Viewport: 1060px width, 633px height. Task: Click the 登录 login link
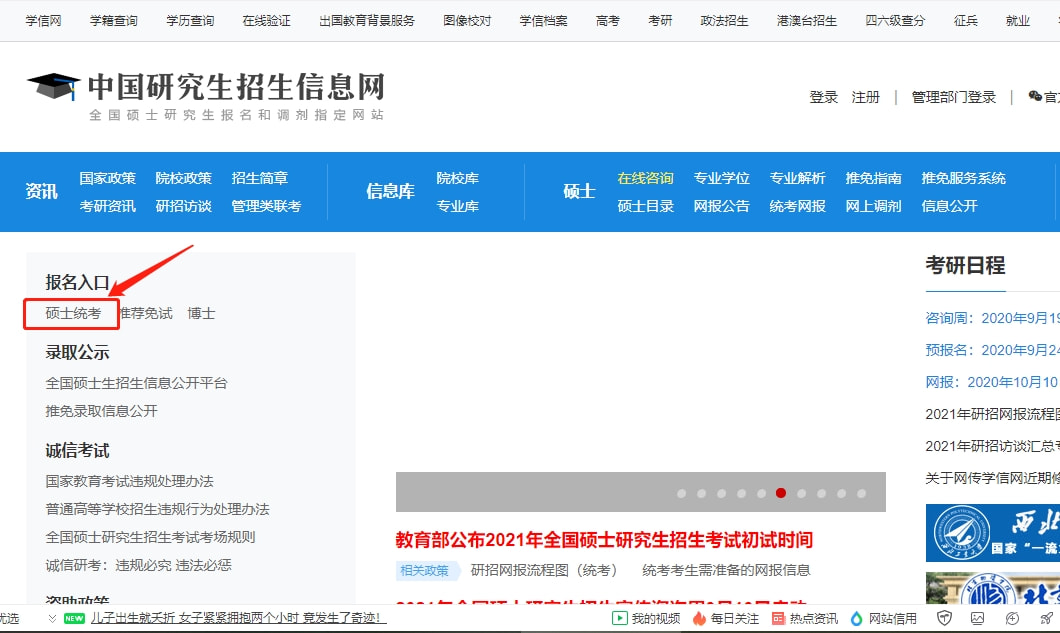(x=823, y=97)
